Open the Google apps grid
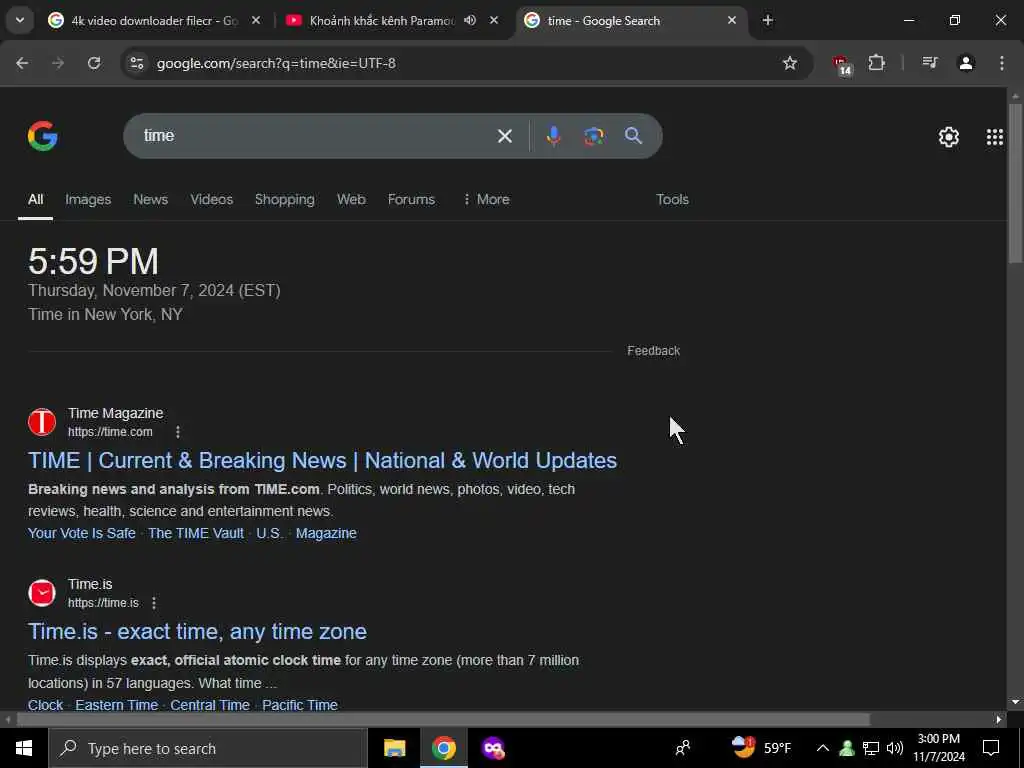 (994, 136)
